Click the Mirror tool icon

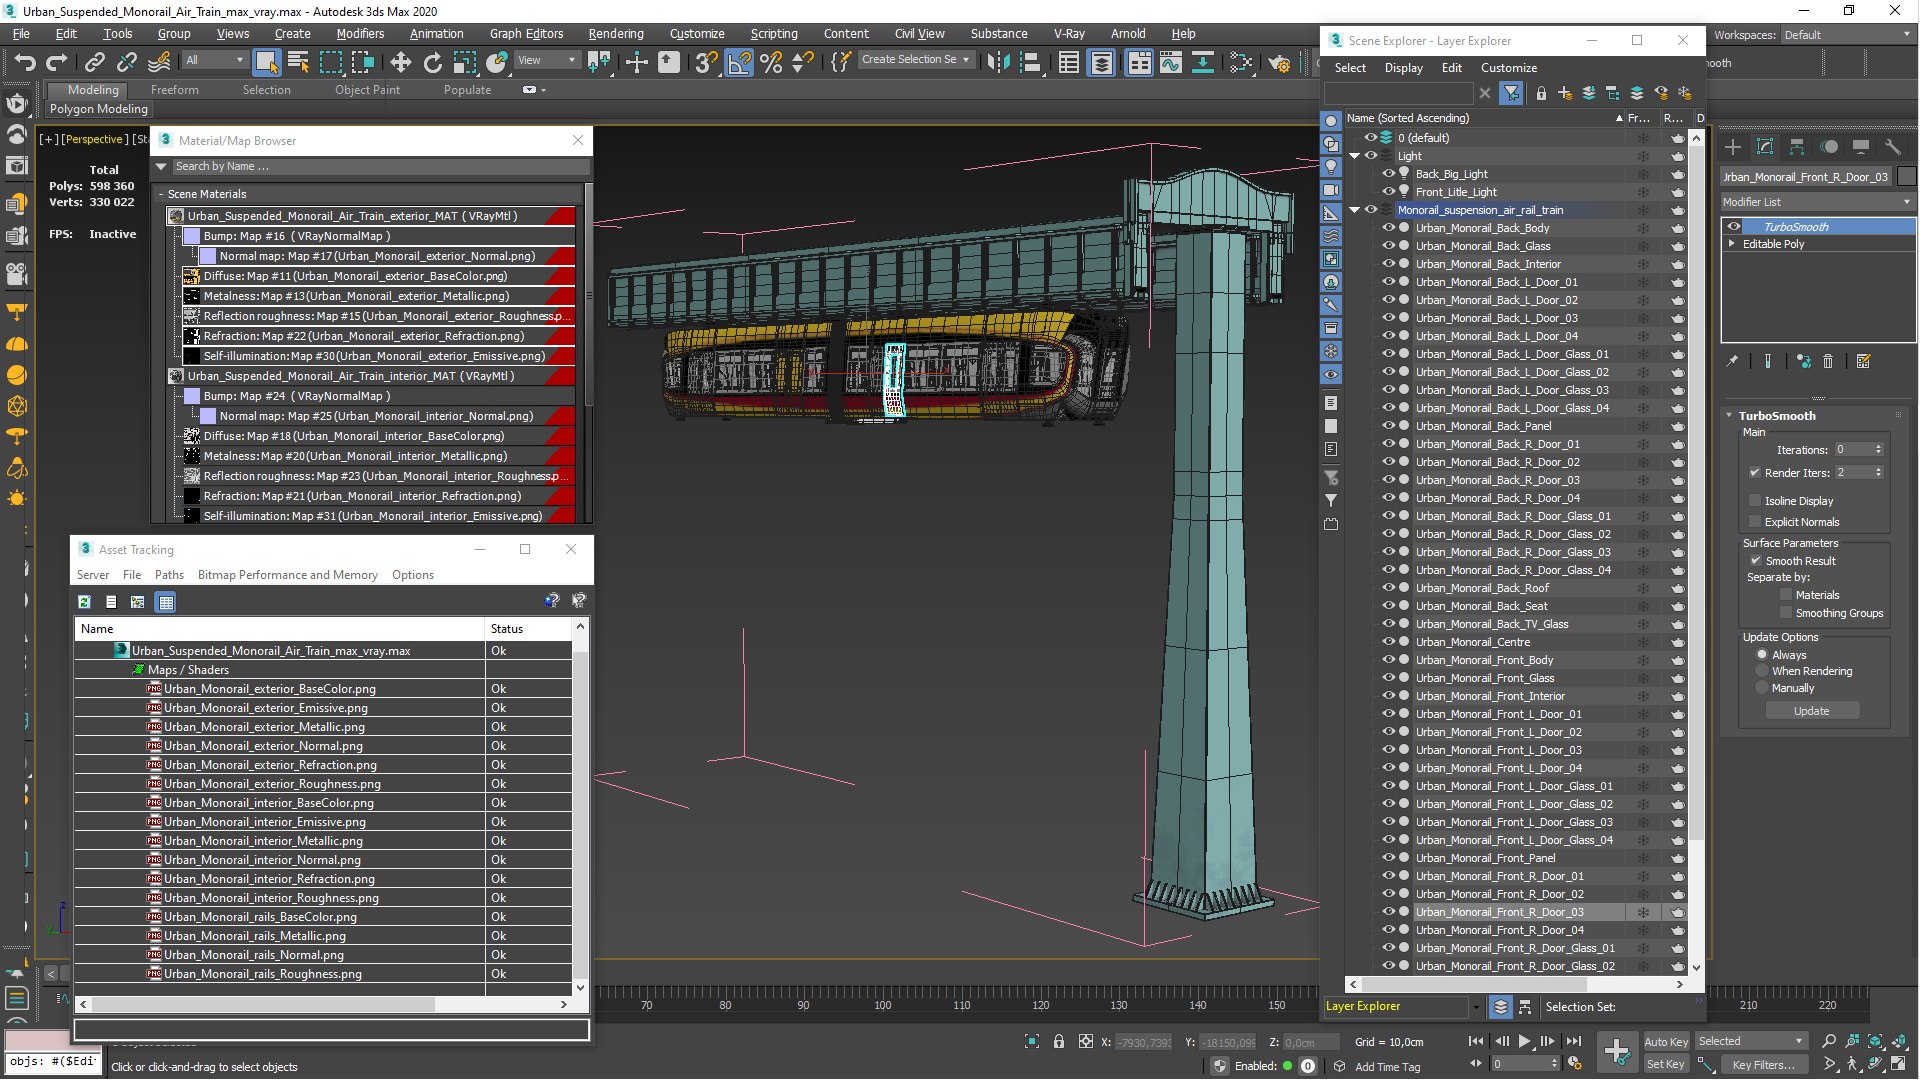pos(998,62)
